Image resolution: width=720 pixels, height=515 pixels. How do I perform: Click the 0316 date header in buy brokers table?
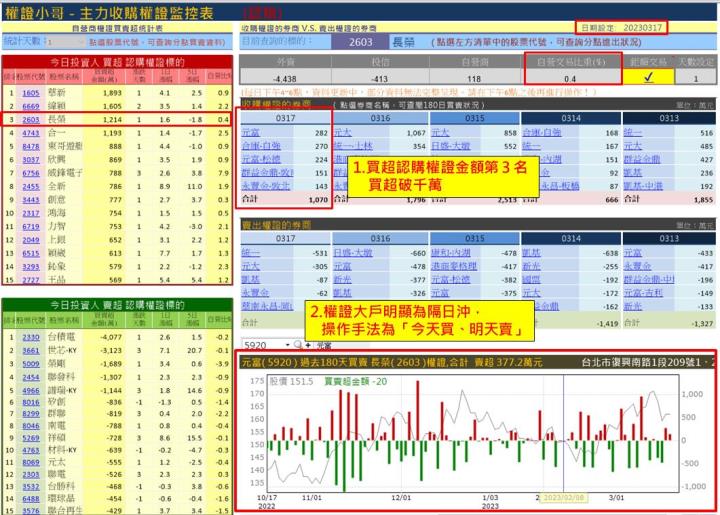click(380, 118)
